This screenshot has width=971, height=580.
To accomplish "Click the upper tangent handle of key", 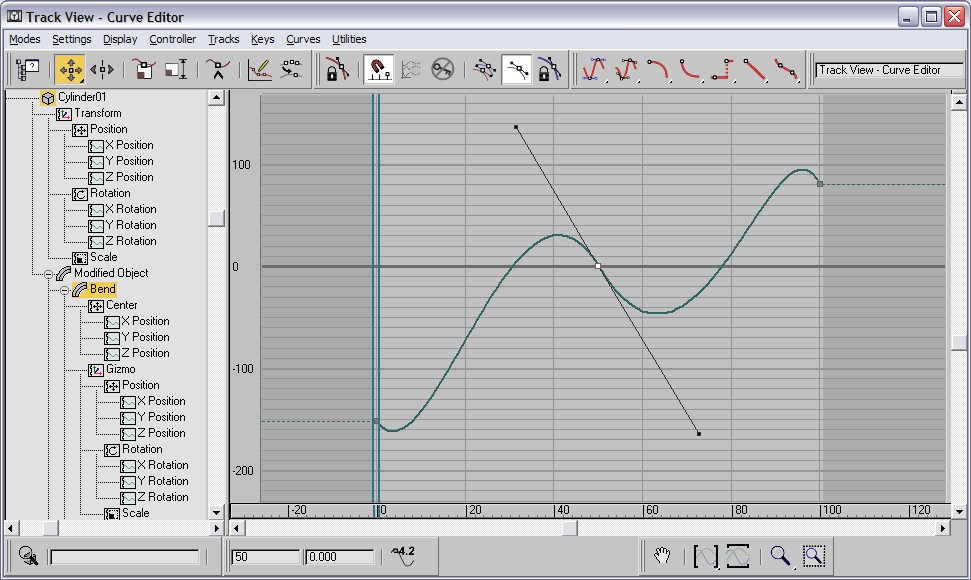I will tap(516, 128).
